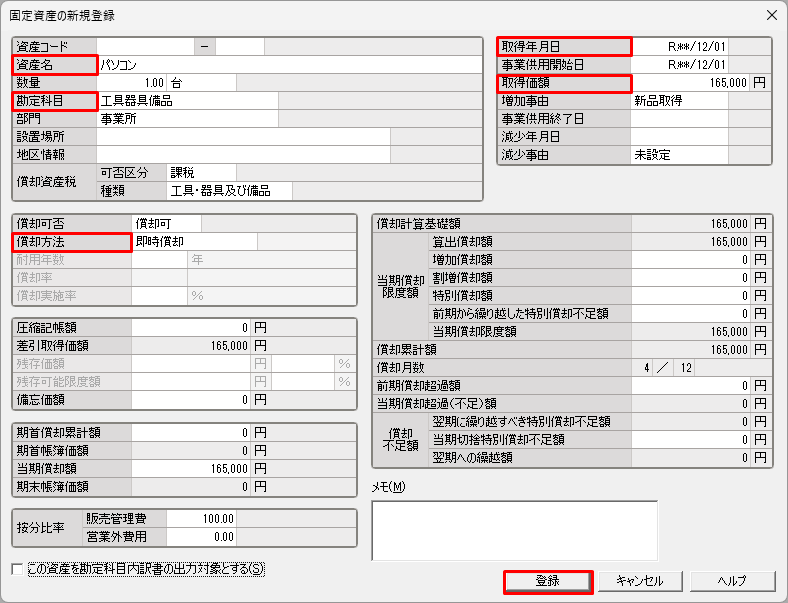The image size is (788, 603).
Task: Click the 取得年月日 date field
Action: pos(680,46)
